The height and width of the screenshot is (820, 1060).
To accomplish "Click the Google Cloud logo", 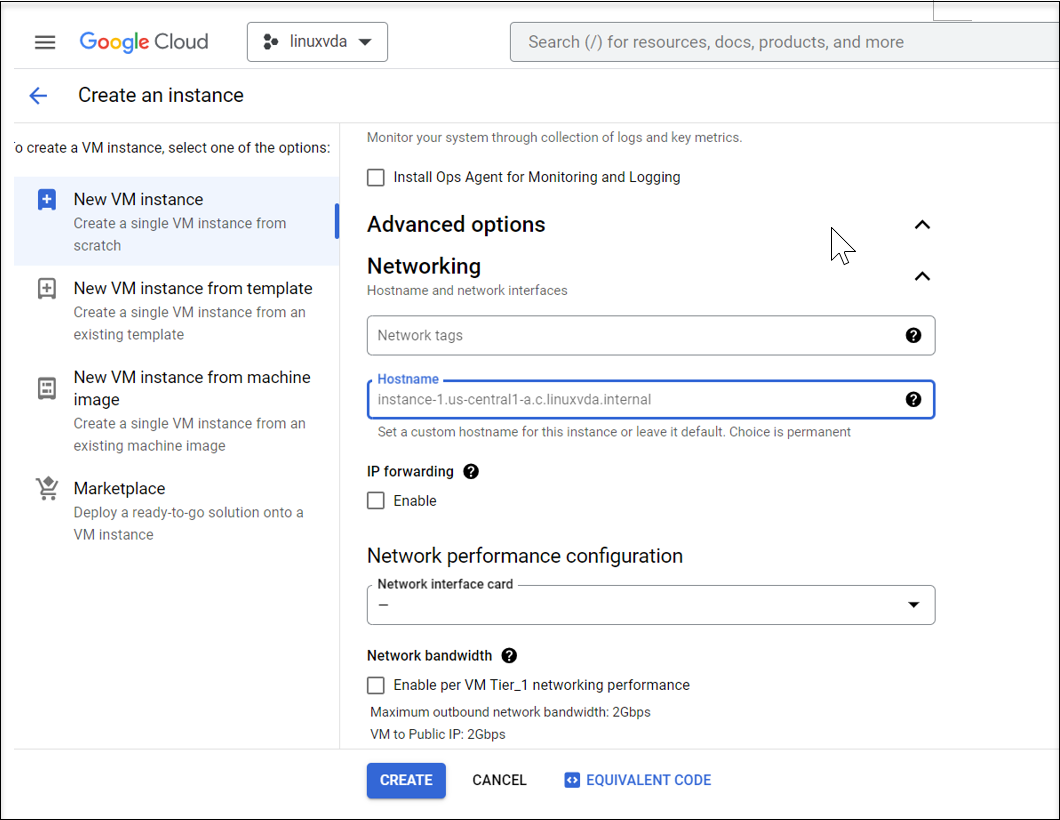I will point(144,41).
